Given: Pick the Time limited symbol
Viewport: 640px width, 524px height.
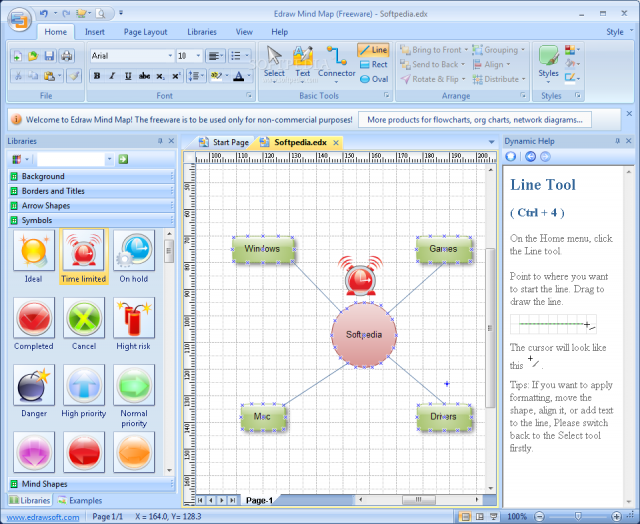Looking at the screenshot, I should 84,257.
